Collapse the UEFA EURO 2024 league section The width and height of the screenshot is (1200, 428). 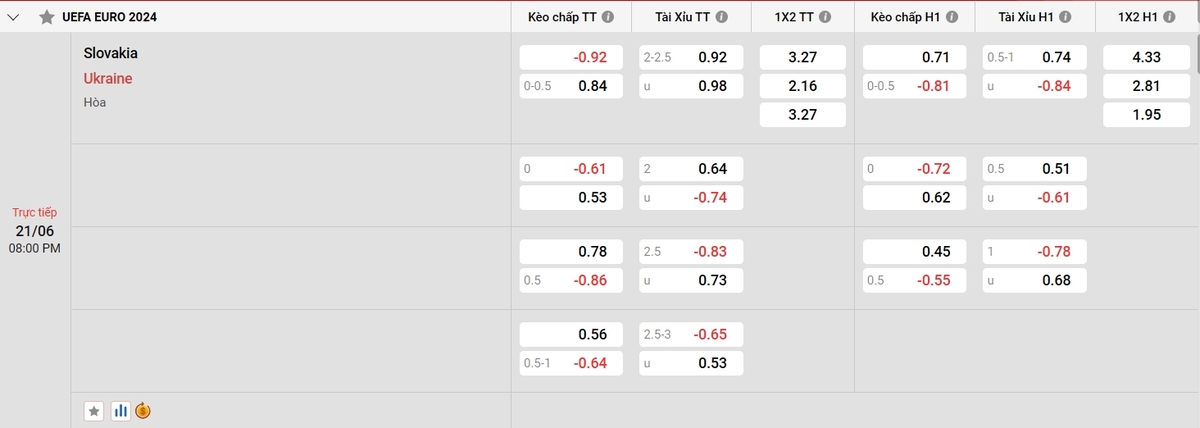[14, 17]
